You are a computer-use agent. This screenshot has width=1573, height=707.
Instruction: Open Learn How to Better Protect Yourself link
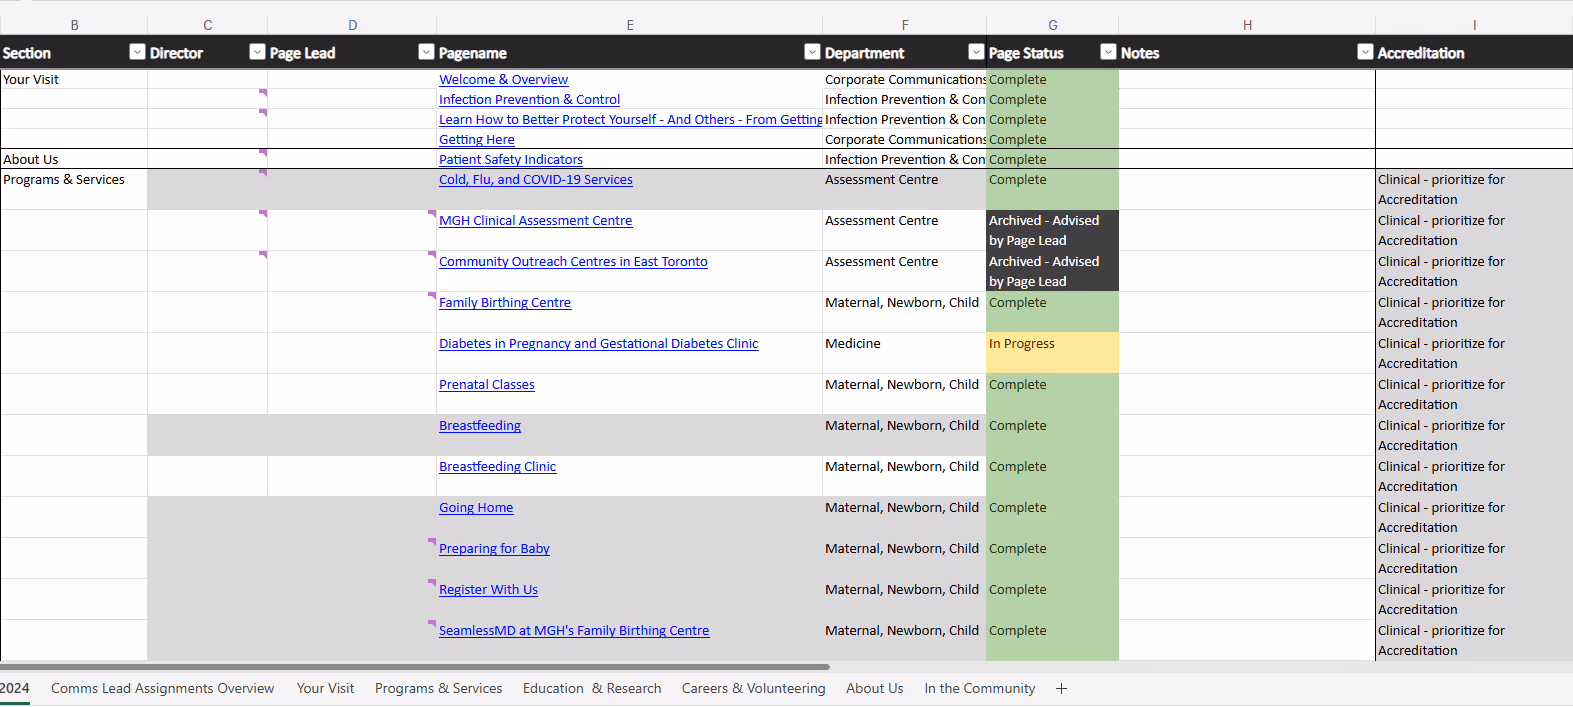coord(630,119)
